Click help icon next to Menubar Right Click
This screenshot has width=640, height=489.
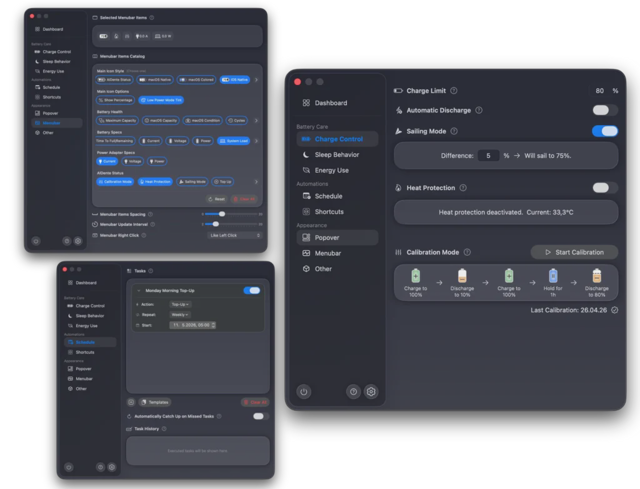[144, 235]
